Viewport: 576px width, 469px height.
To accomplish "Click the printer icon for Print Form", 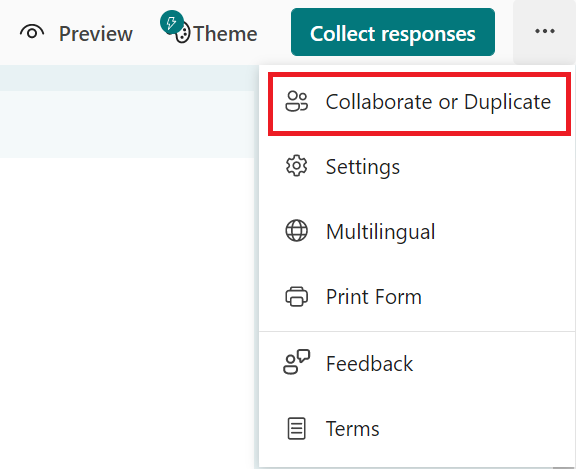I will pyautogui.click(x=296, y=296).
